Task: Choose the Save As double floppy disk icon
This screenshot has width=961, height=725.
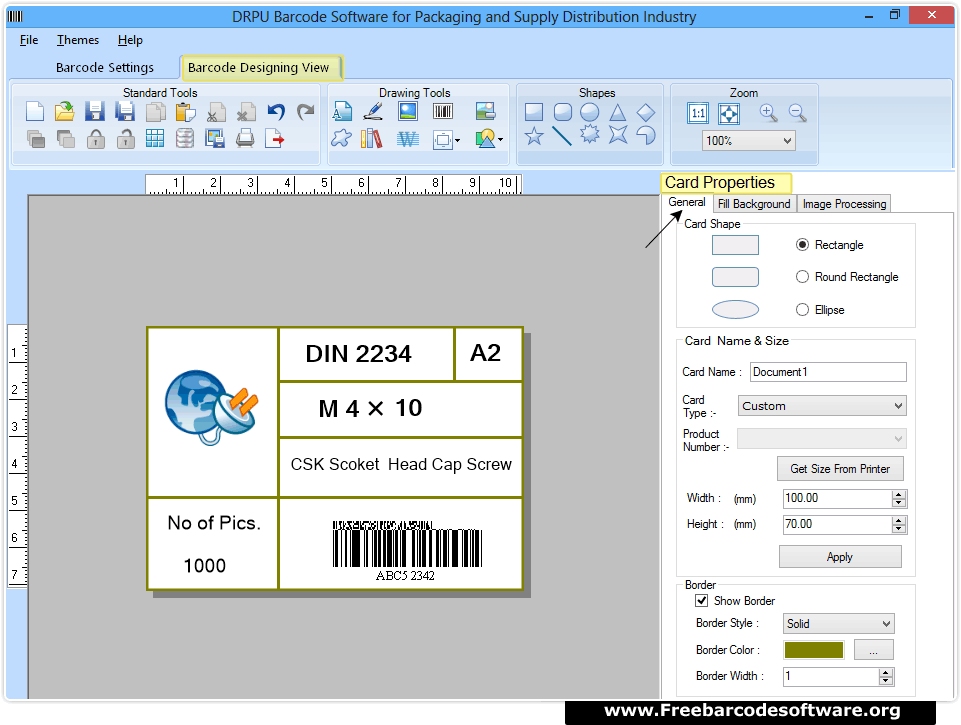Action: [124, 112]
